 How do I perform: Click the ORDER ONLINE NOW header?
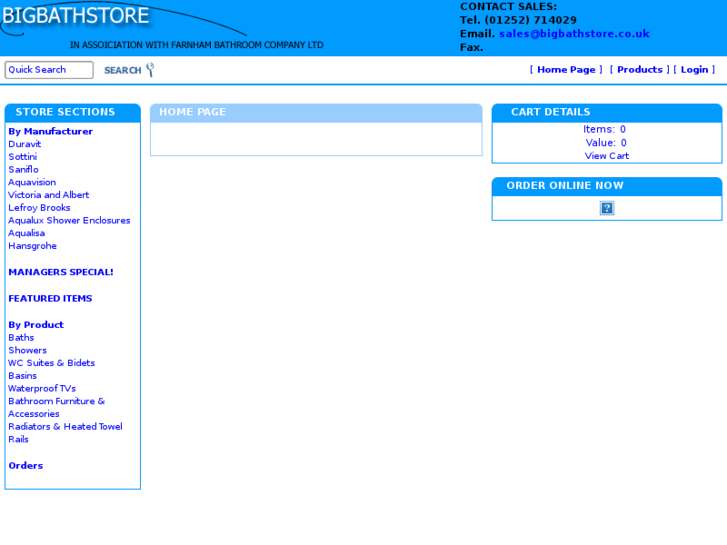click(x=607, y=186)
